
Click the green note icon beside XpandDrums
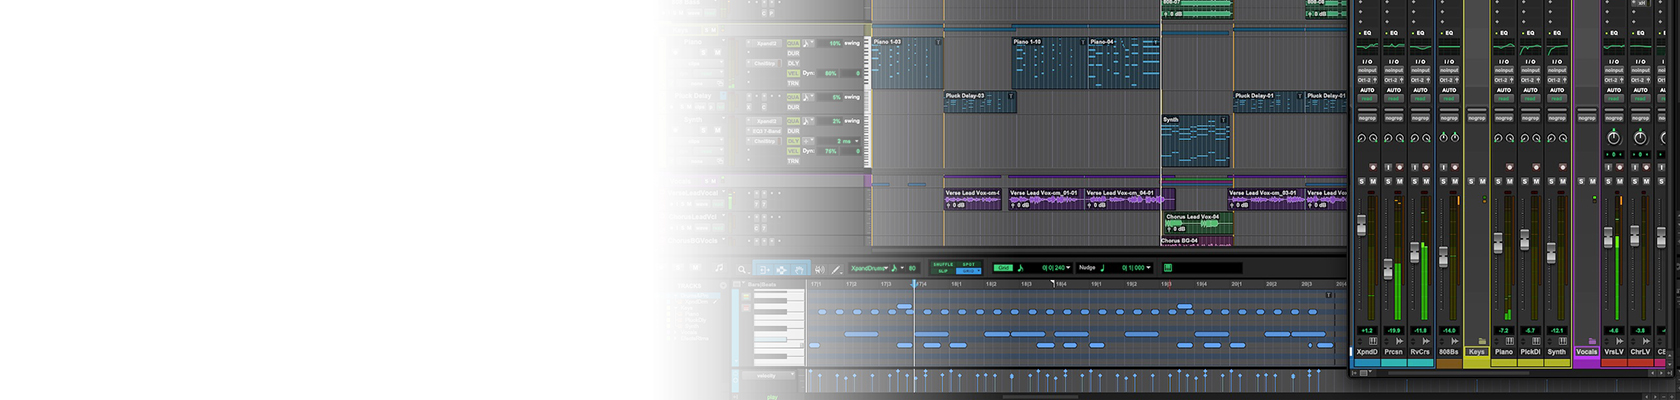point(894,268)
